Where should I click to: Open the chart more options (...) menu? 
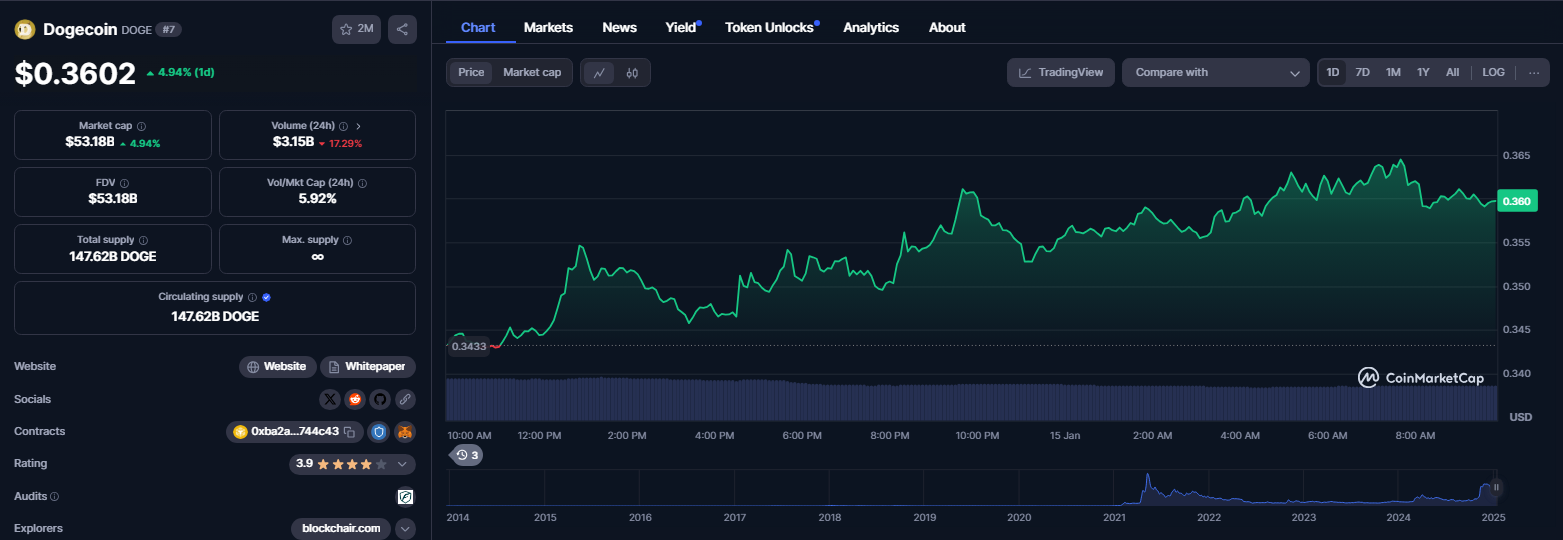pos(1533,72)
